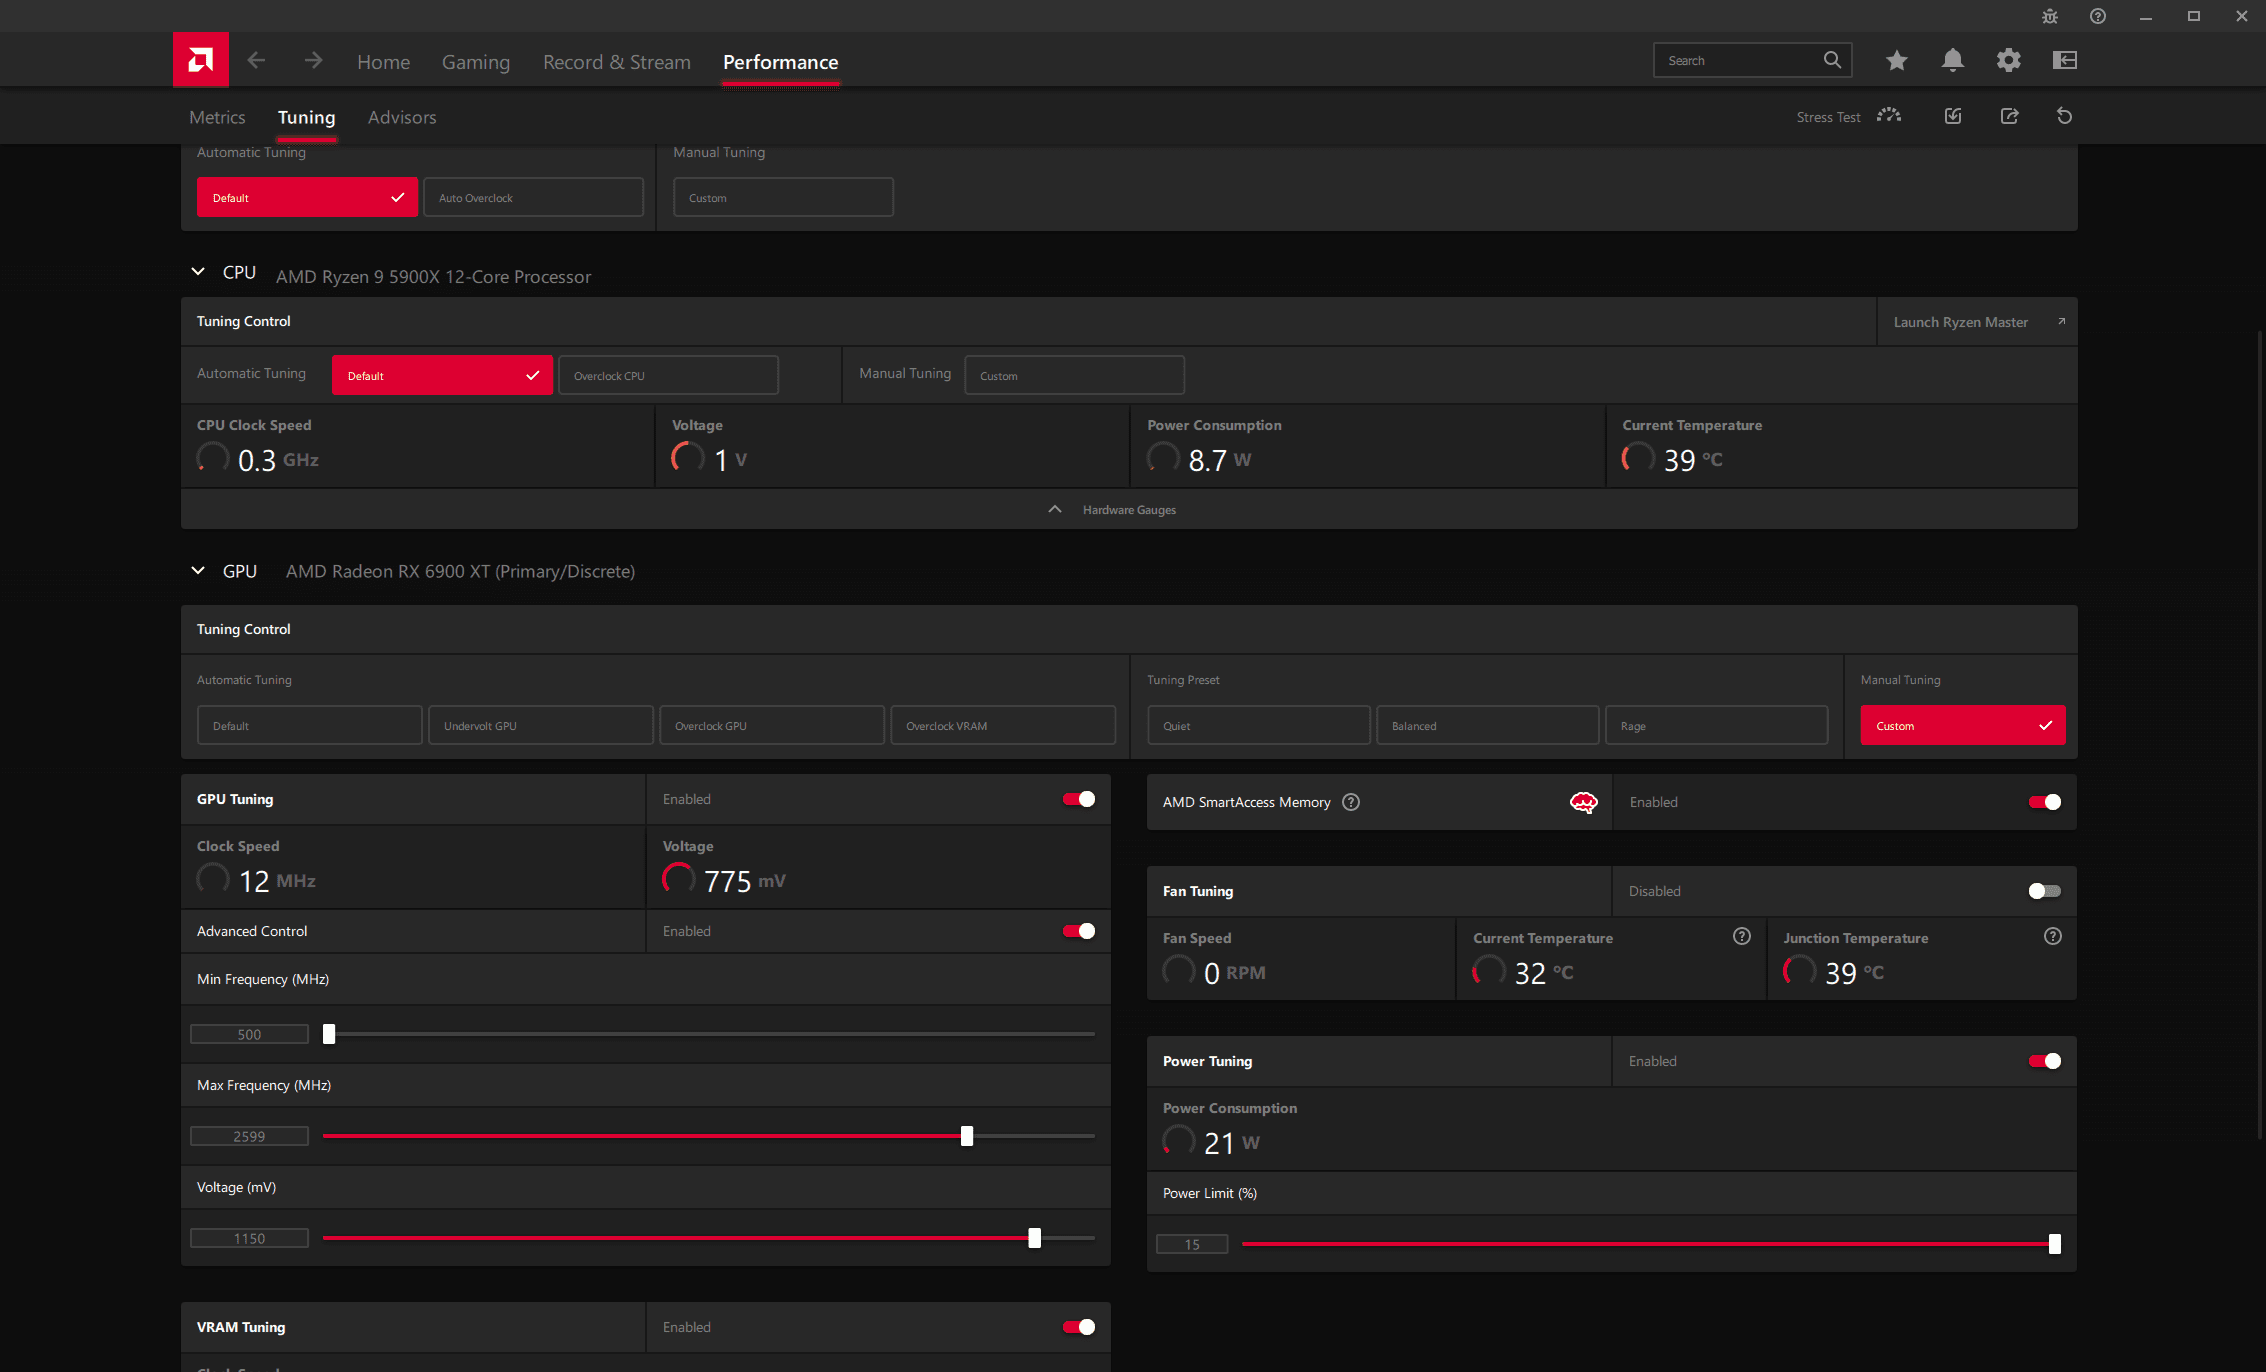Click Max Frequency slider handle

coord(967,1136)
